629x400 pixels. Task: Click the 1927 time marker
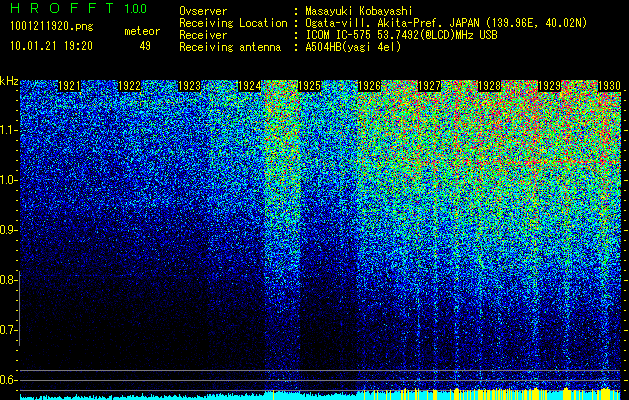pos(429,86)
